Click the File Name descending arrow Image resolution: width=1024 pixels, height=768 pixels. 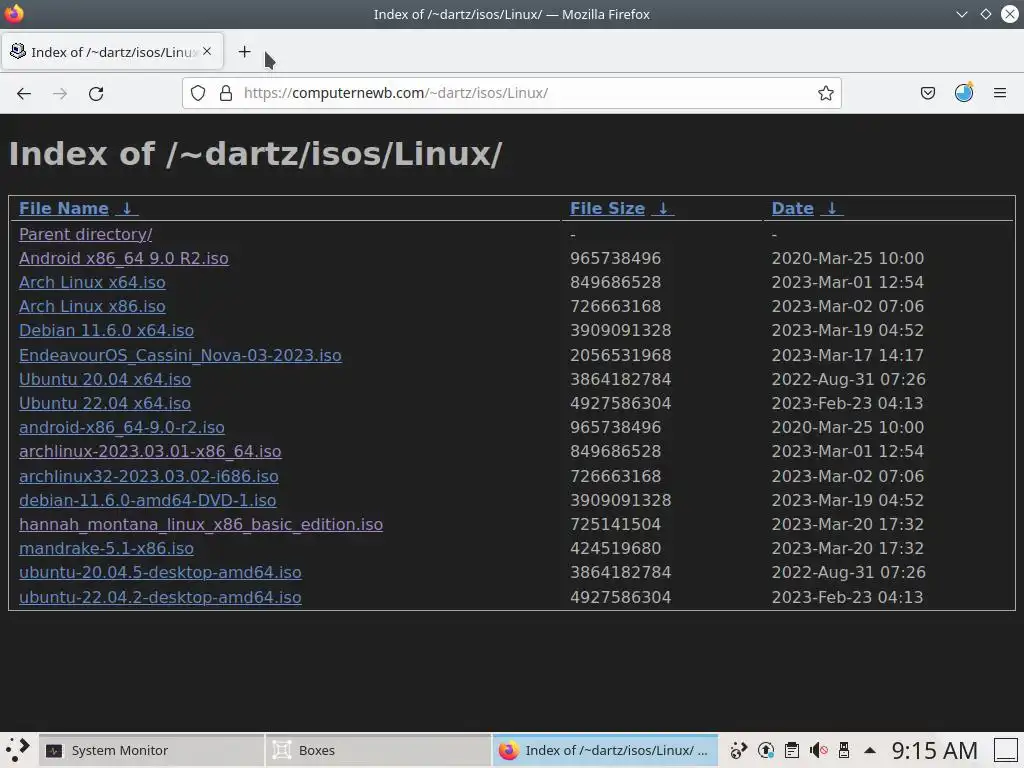click(x=127, y=208)
